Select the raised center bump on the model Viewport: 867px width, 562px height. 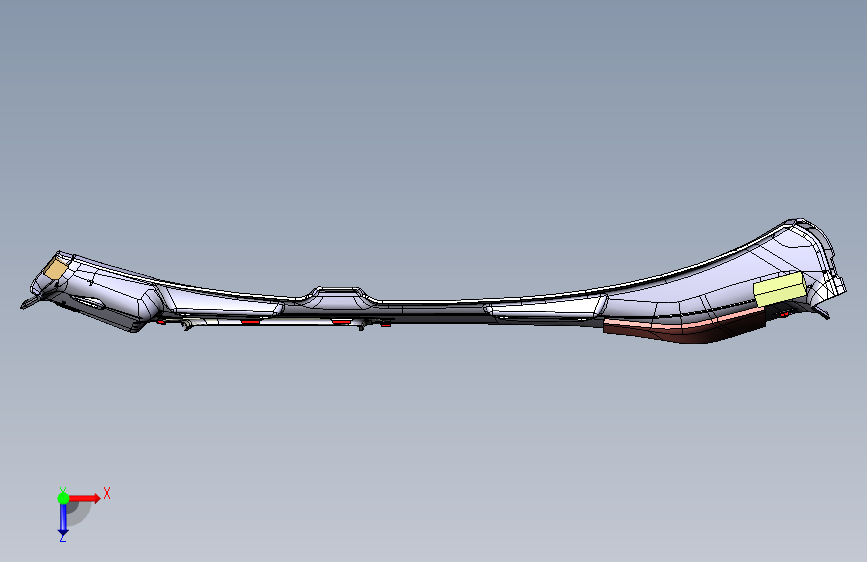point(339,296)
